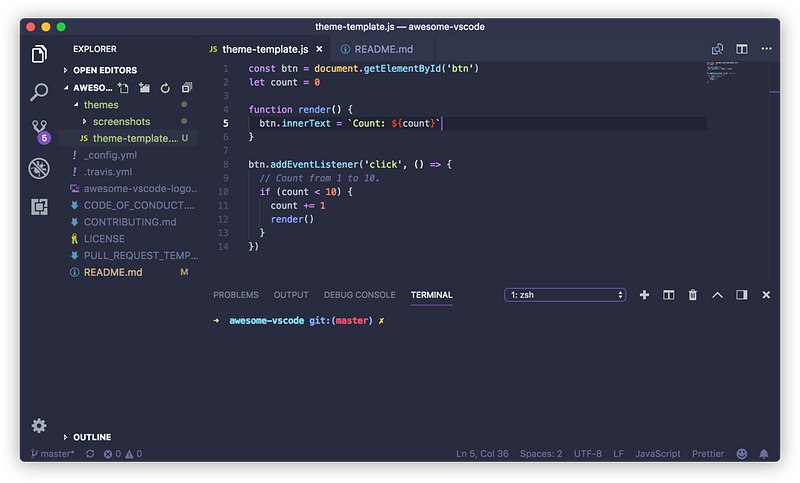Toggle Explorer view in activity bar
This screenshot has width=800, height=483.
(x=39, y=54)
